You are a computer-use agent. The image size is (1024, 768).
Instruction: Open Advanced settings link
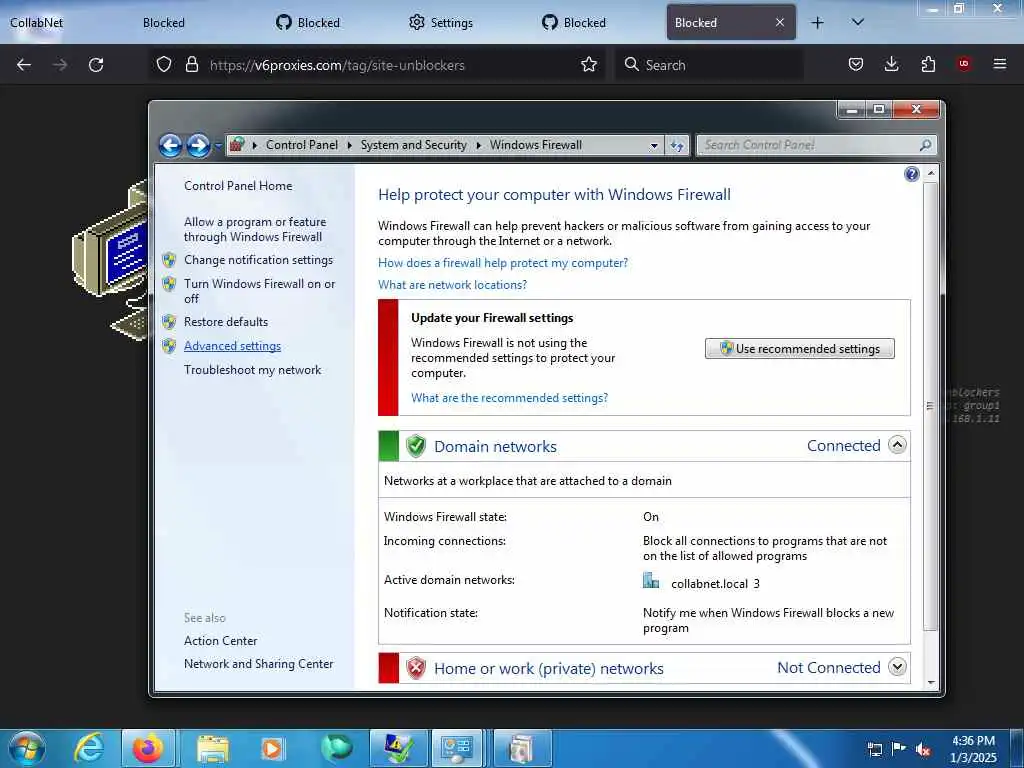click(x=232, y=346)
